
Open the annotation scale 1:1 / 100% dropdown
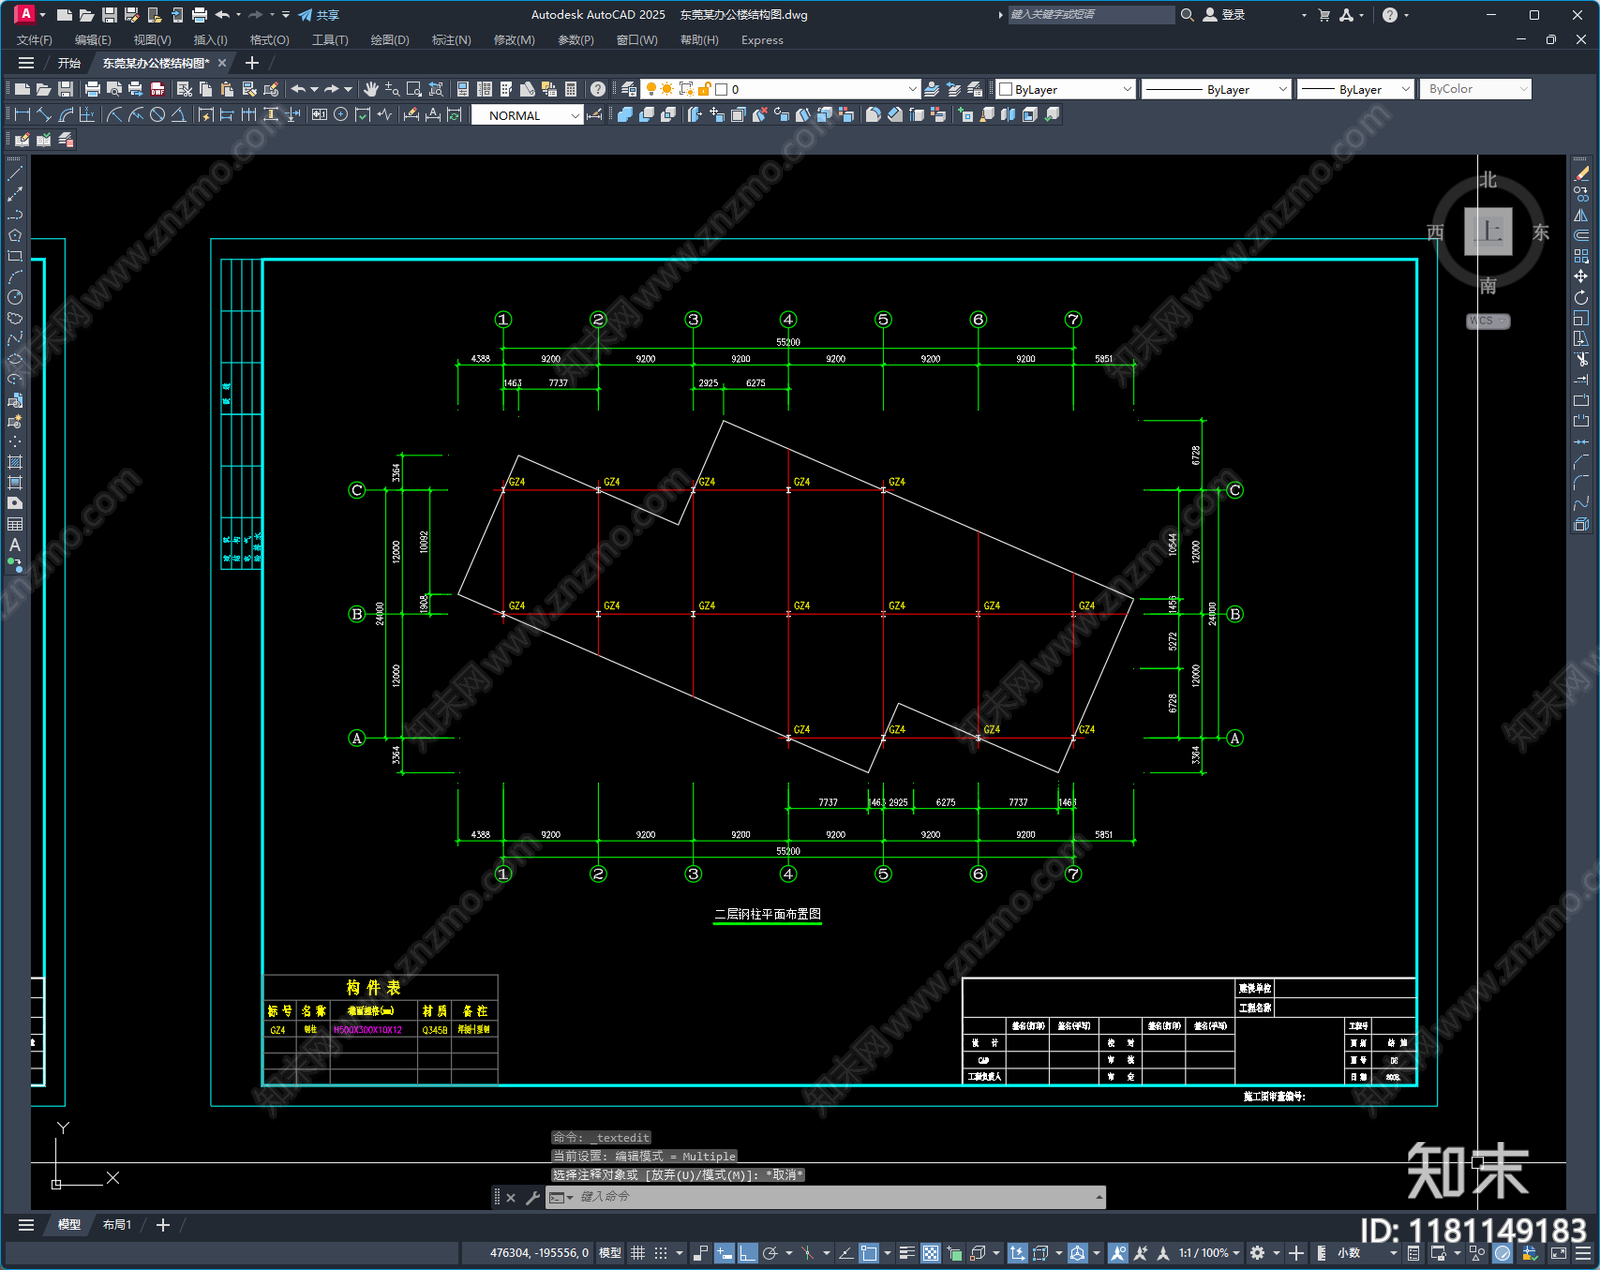point(1208,1253)
